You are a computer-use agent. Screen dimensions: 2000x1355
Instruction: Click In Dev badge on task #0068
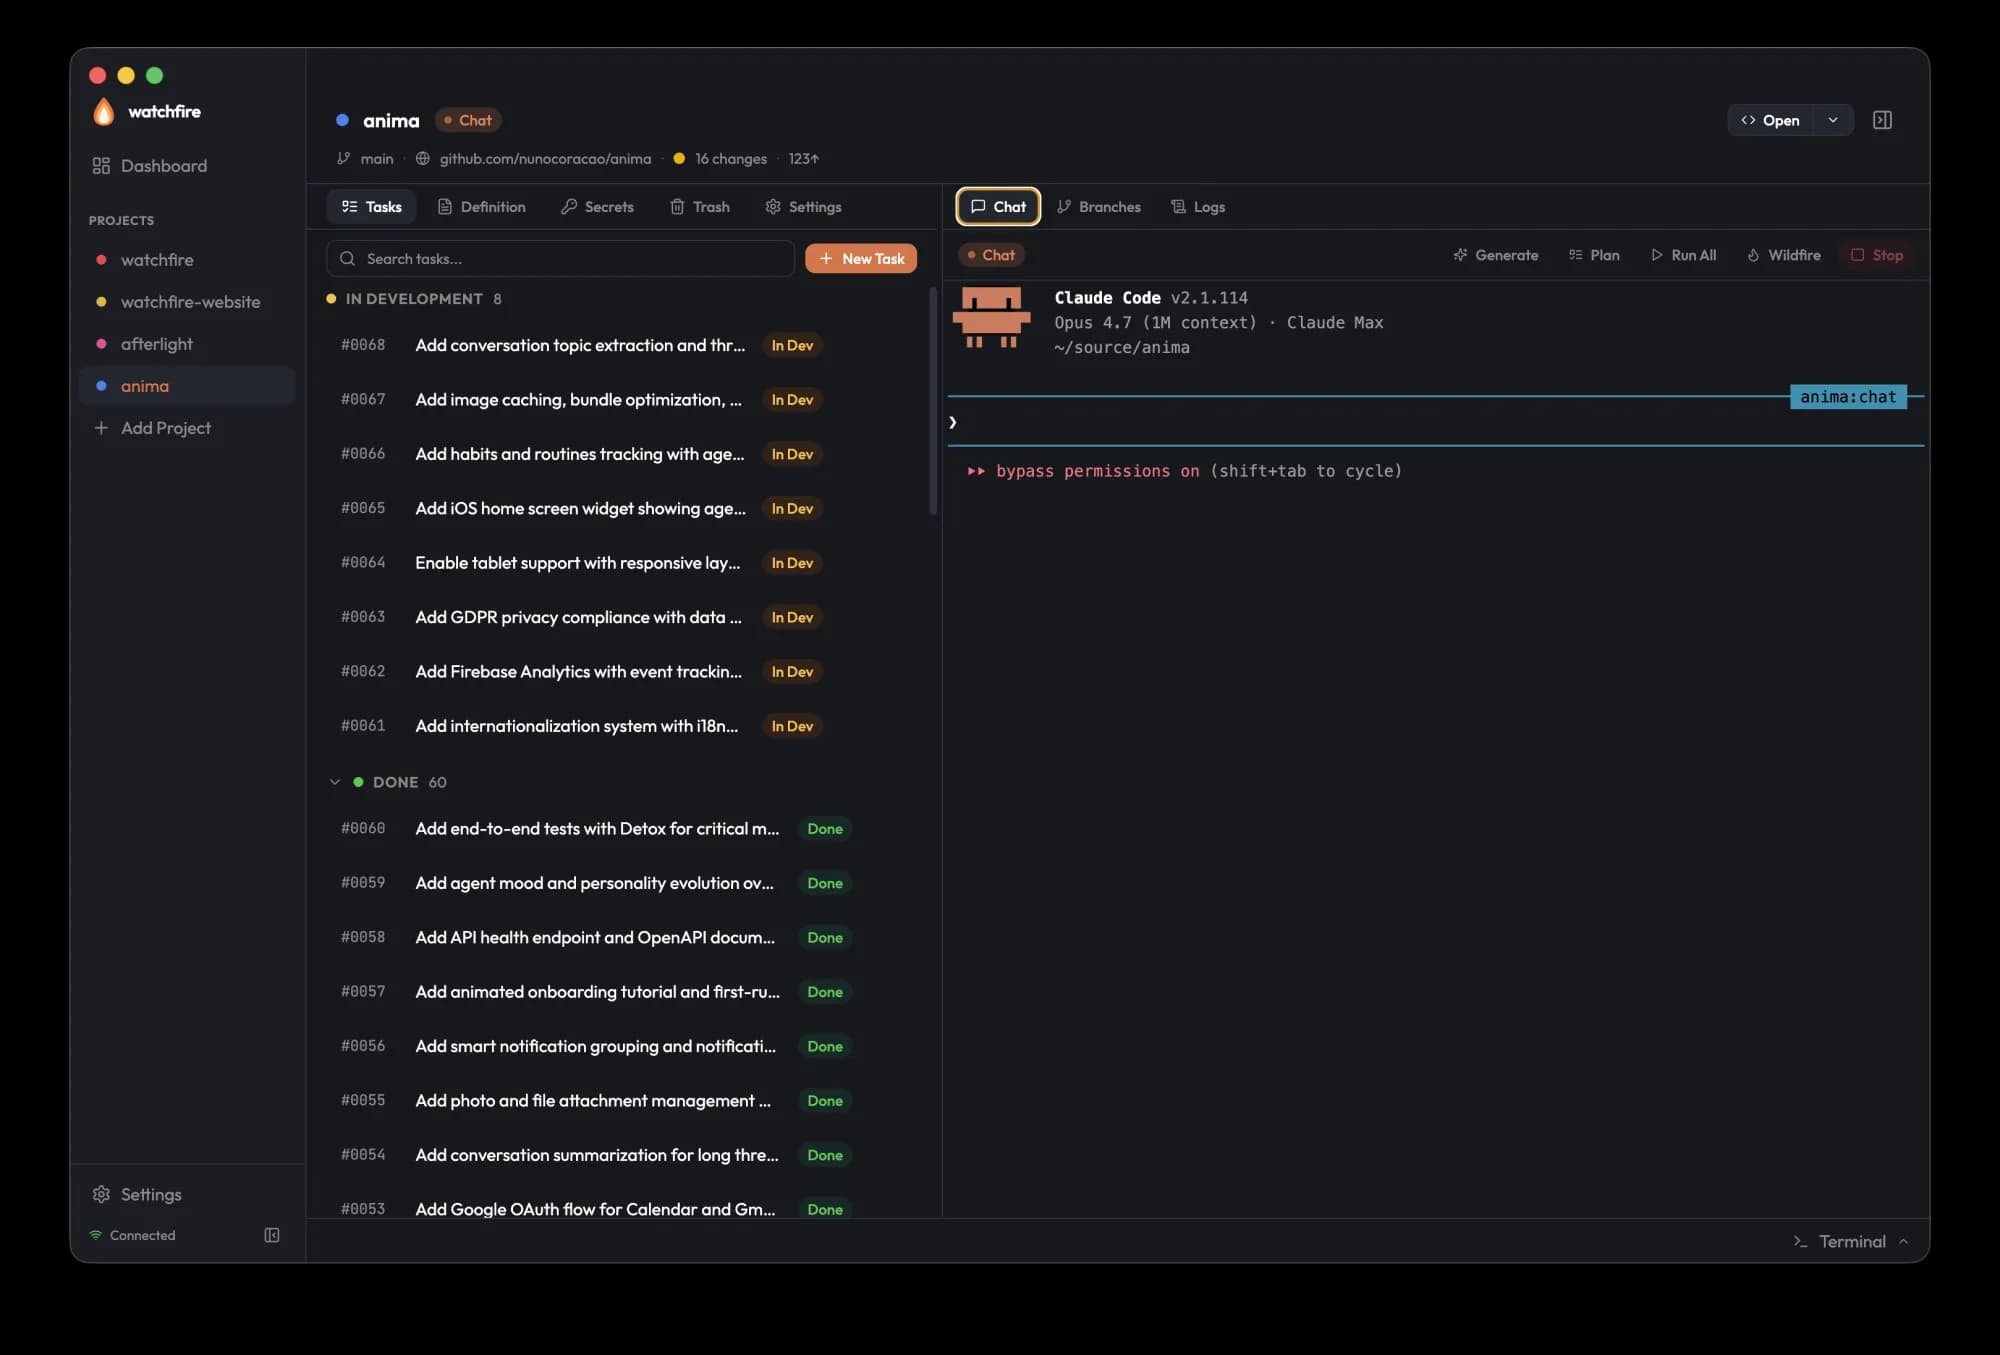point(792,345)
